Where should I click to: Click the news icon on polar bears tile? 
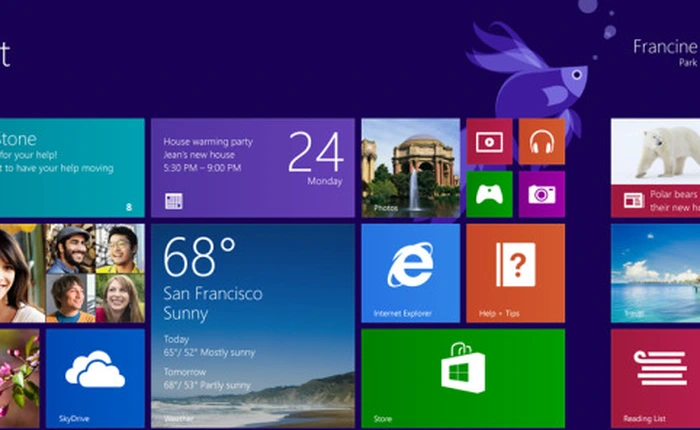633,200
